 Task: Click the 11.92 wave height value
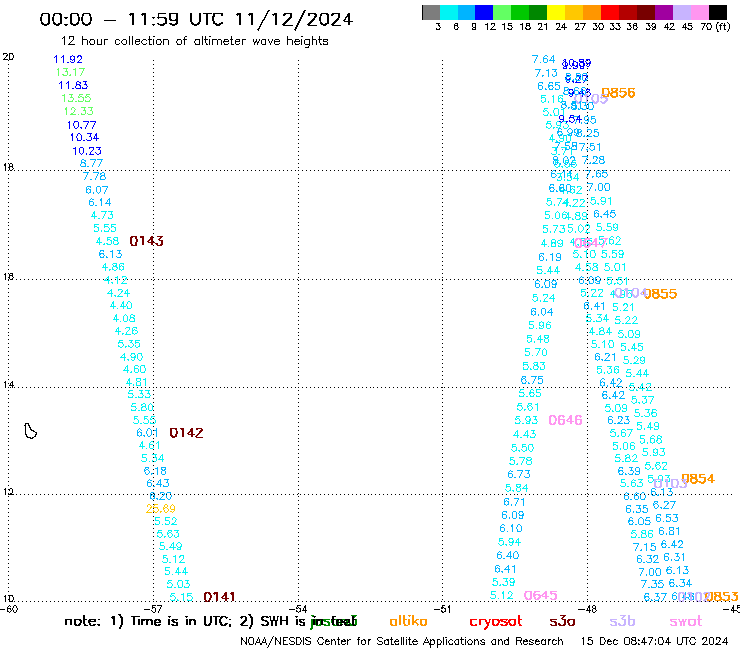(68, 59)
